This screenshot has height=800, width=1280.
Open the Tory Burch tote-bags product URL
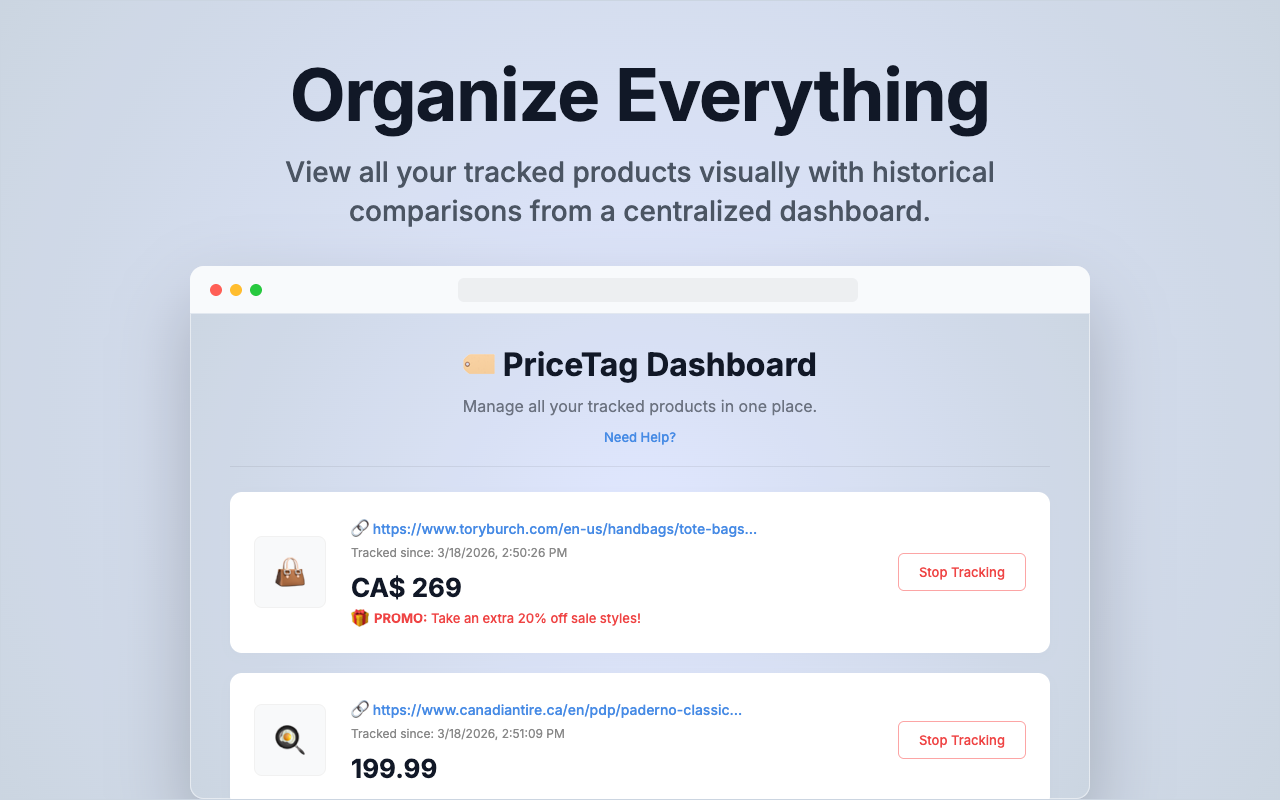point(564,528)
